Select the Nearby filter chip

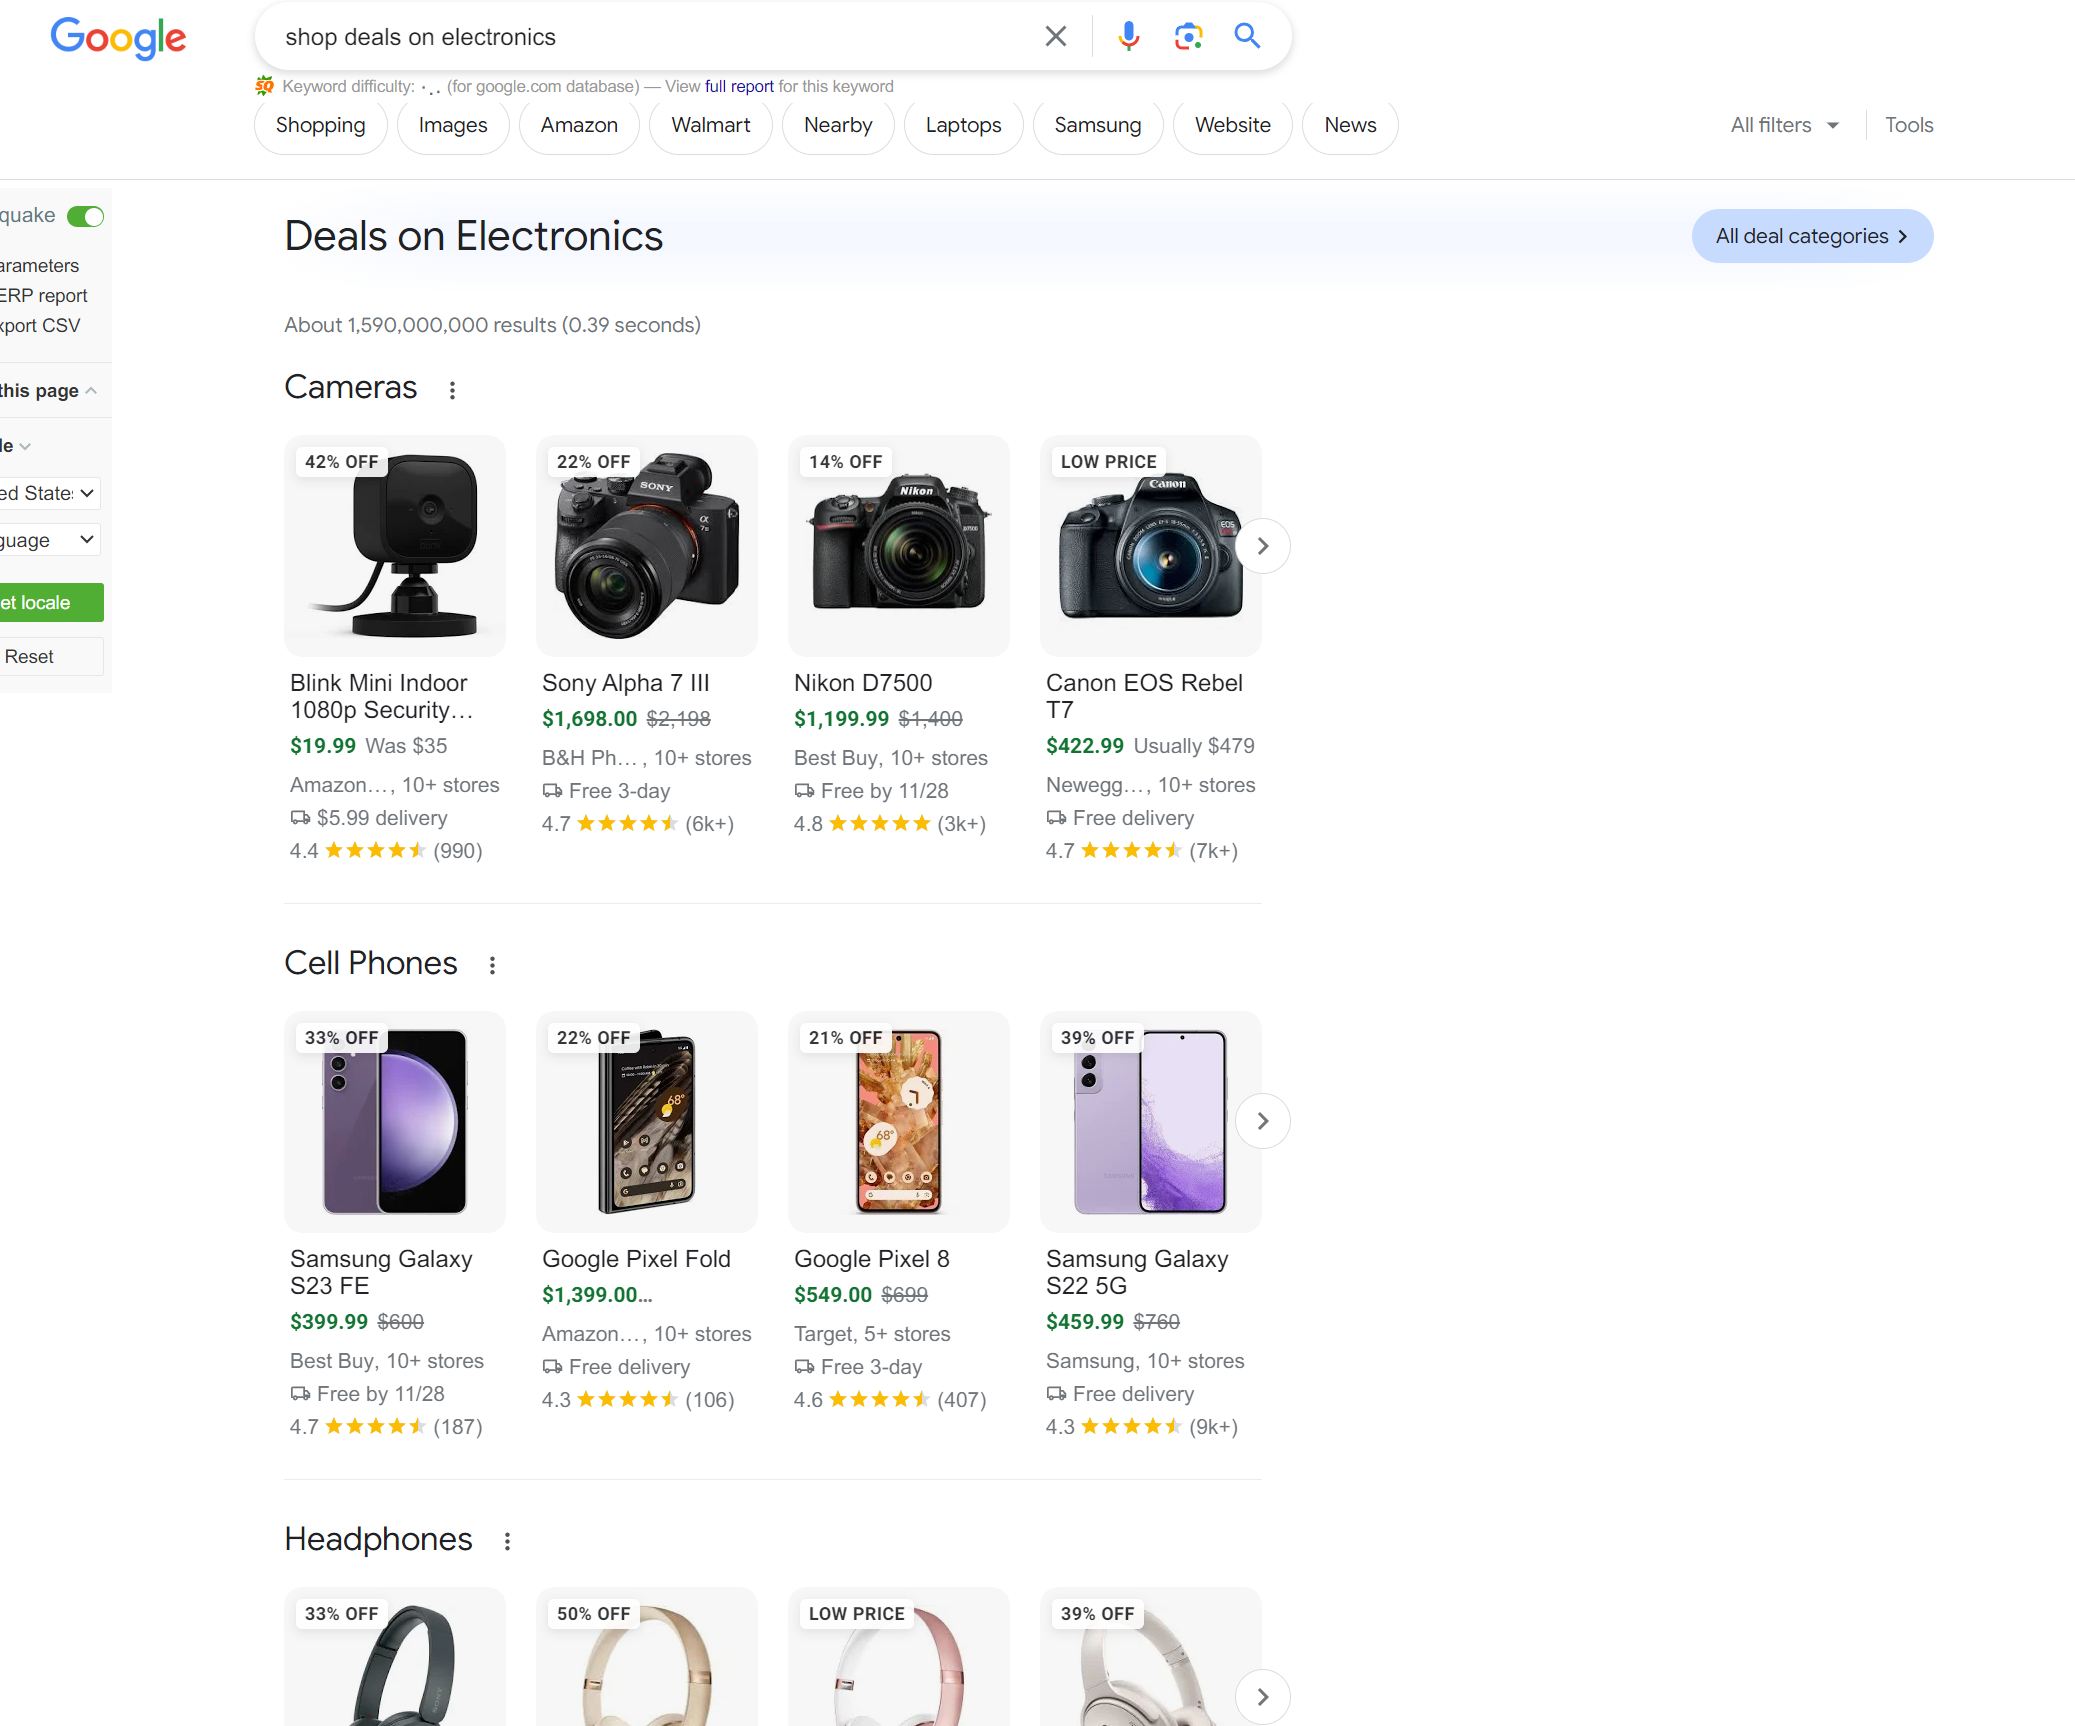point(838,126)
